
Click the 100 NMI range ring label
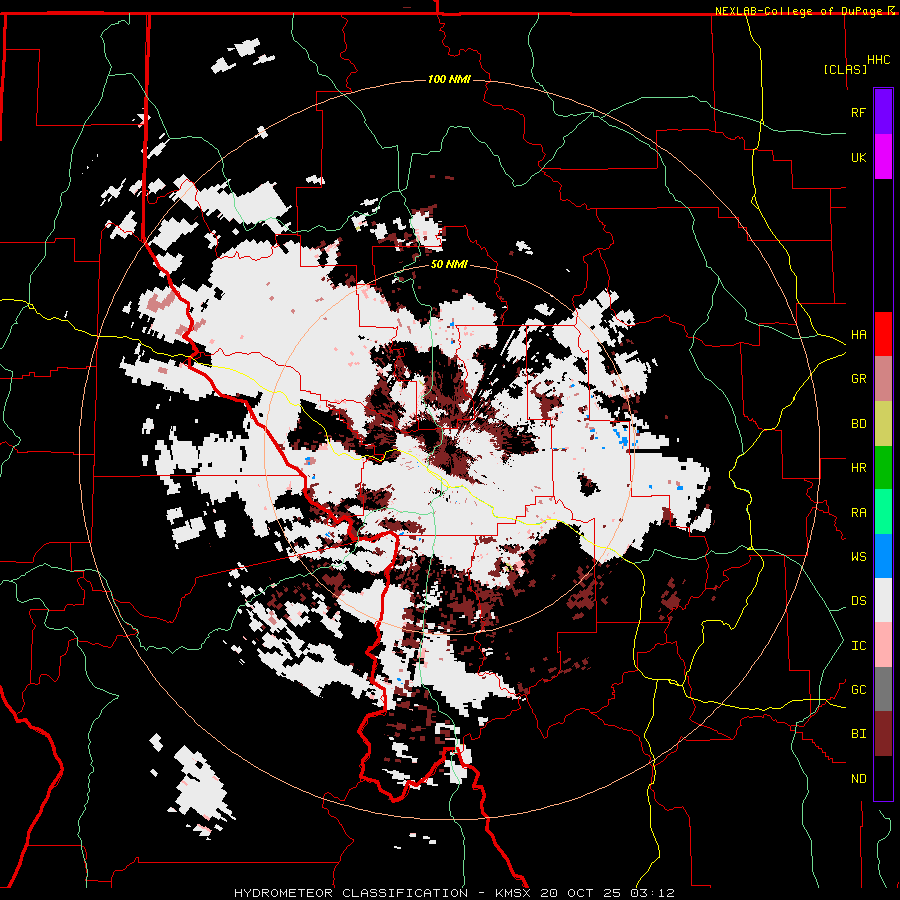pyautogui.click(x=449, y=79)
